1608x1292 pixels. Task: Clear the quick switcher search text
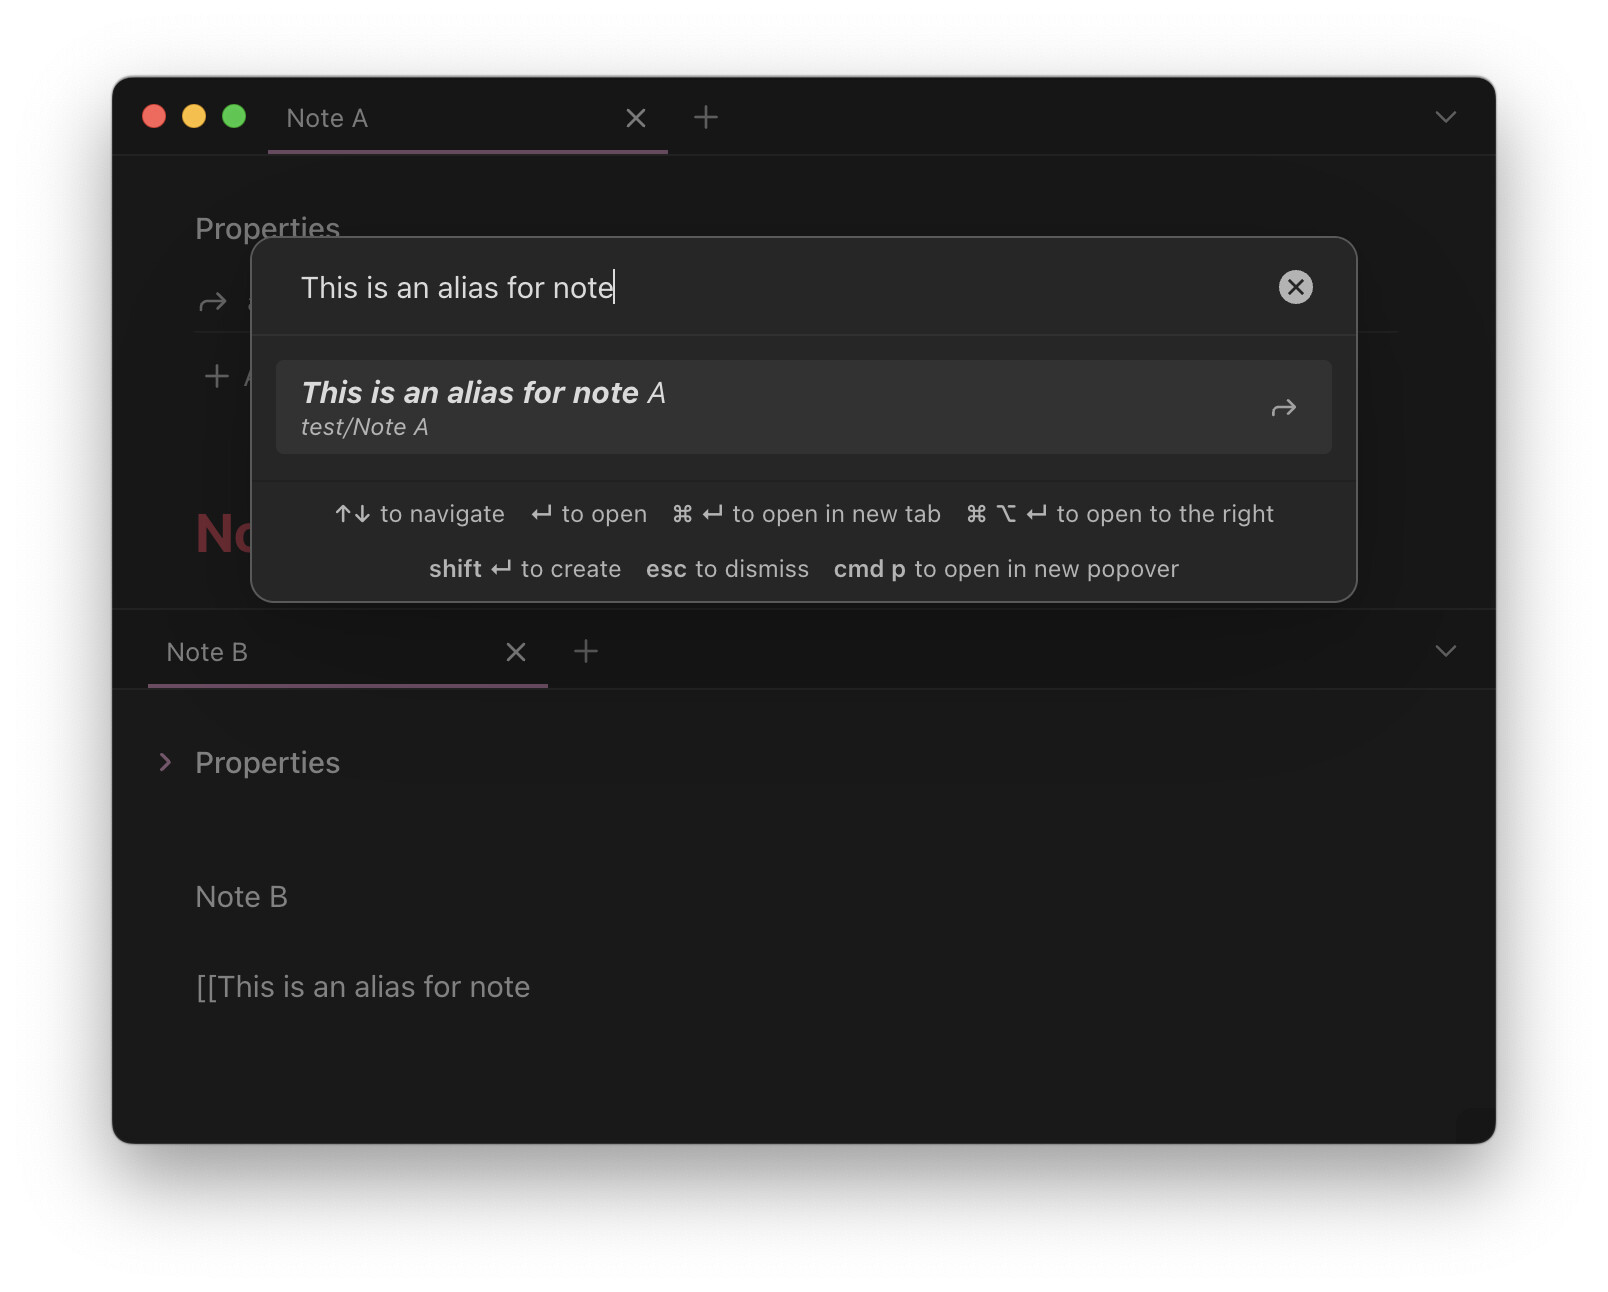(1295, 287)
